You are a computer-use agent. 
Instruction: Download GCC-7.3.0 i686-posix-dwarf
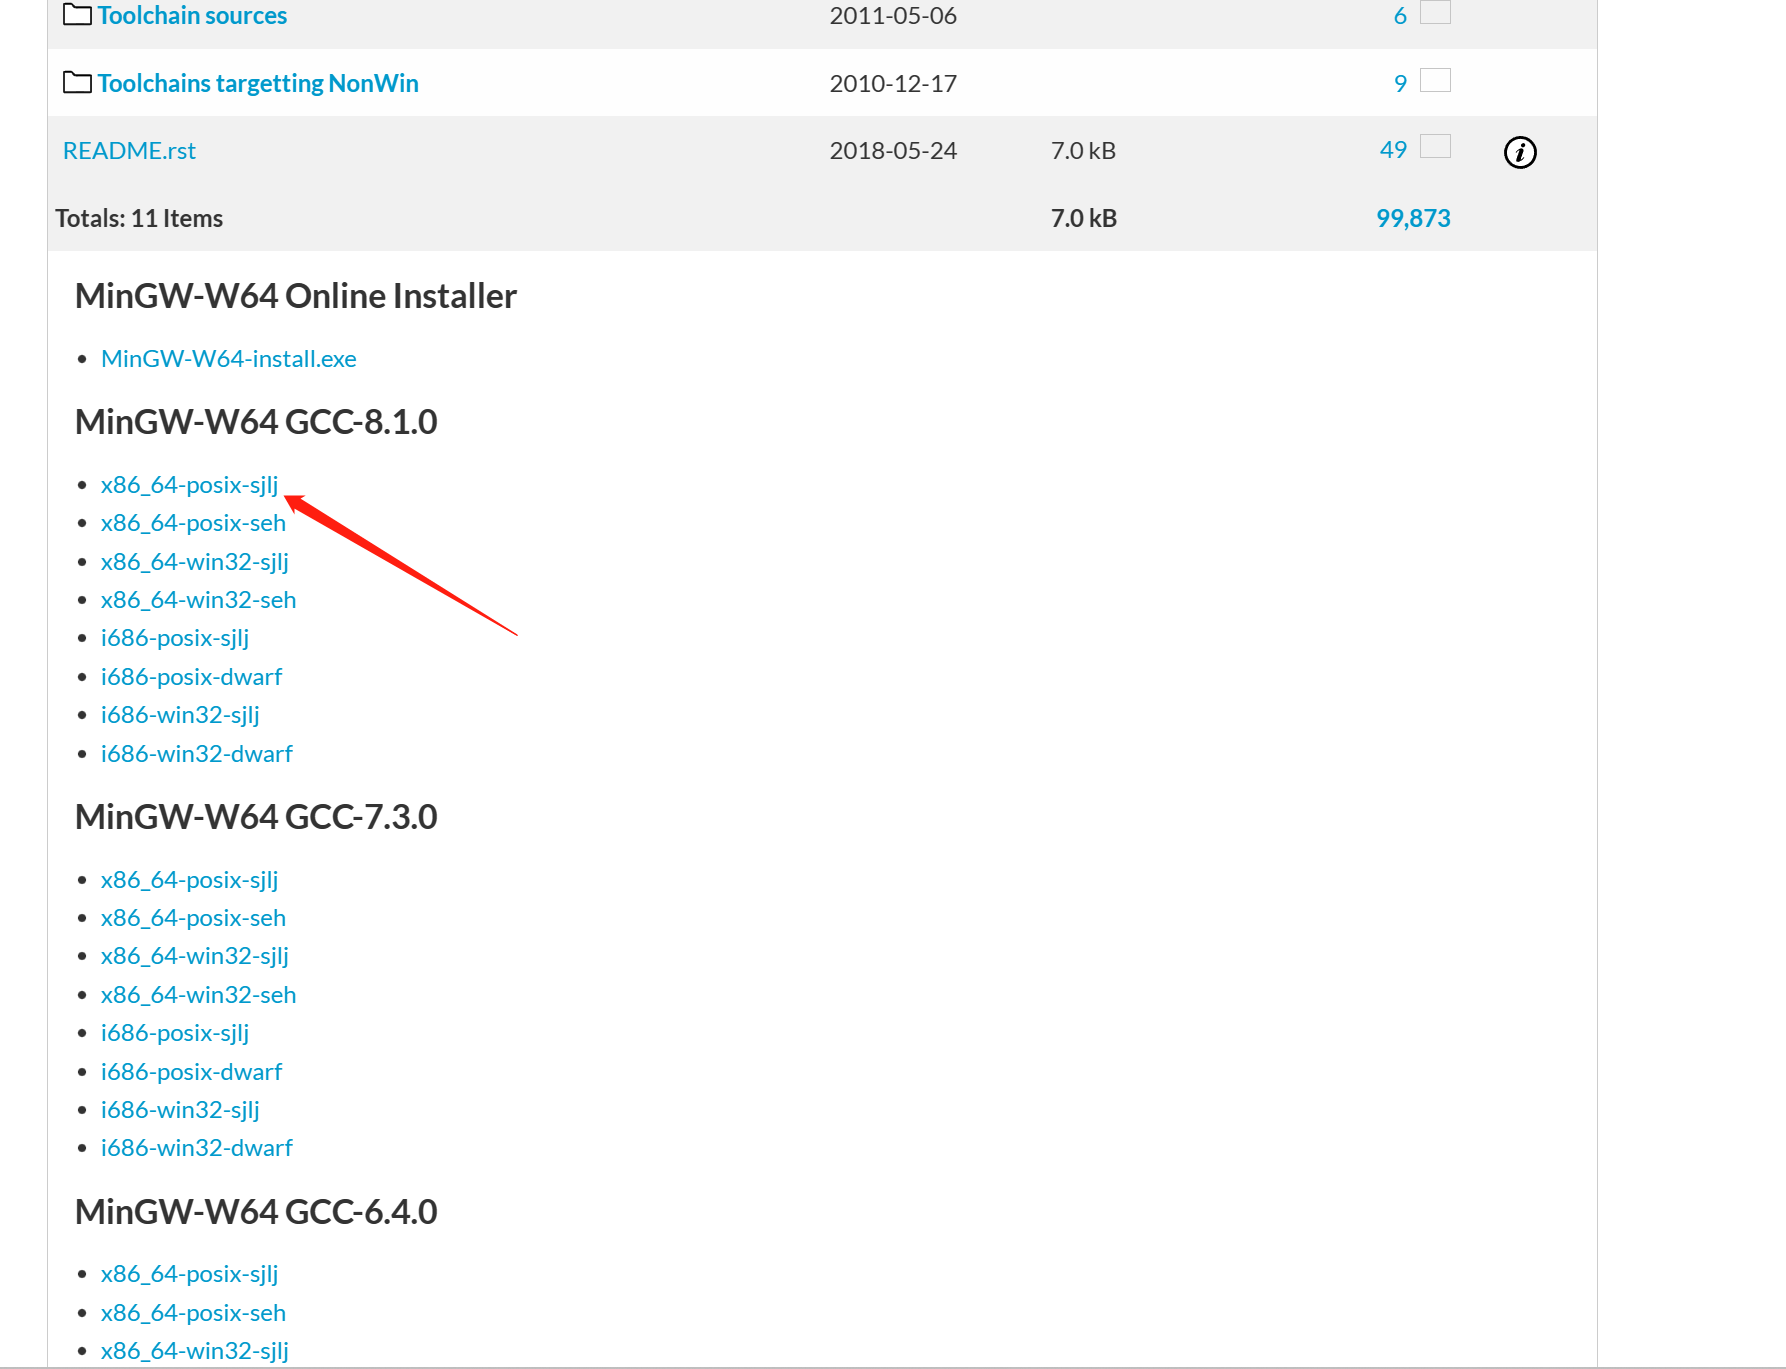191,1072
